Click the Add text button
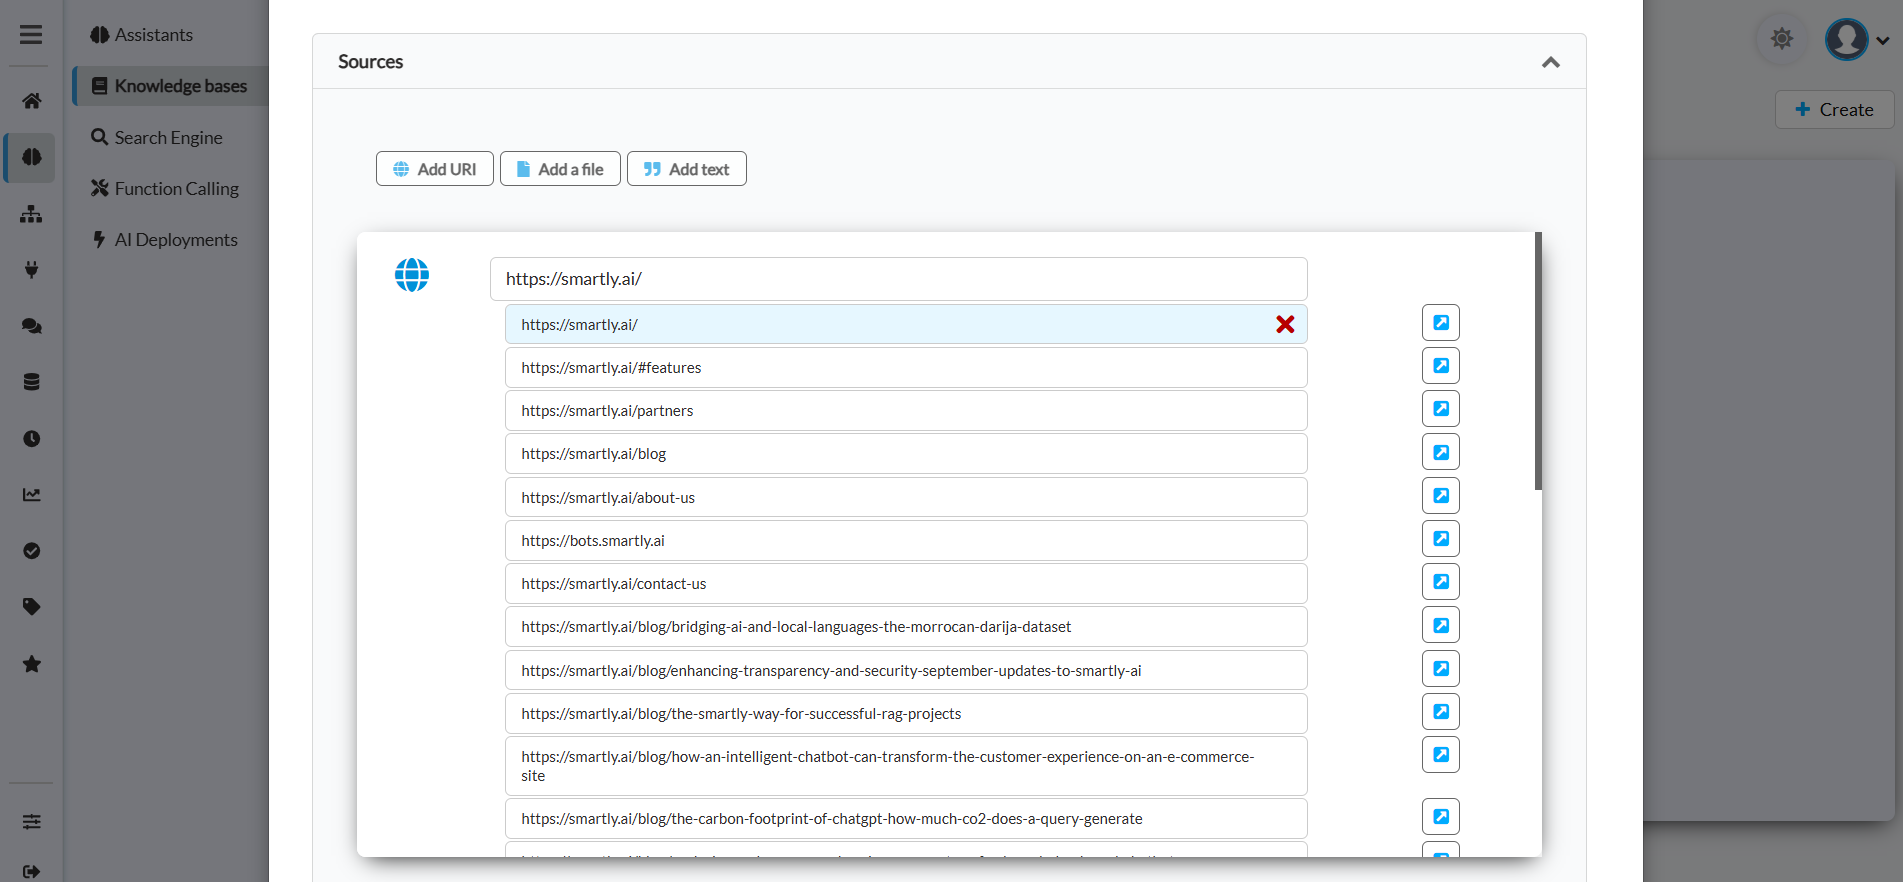Screen dimensions: 1903x882 click(687, 169)
